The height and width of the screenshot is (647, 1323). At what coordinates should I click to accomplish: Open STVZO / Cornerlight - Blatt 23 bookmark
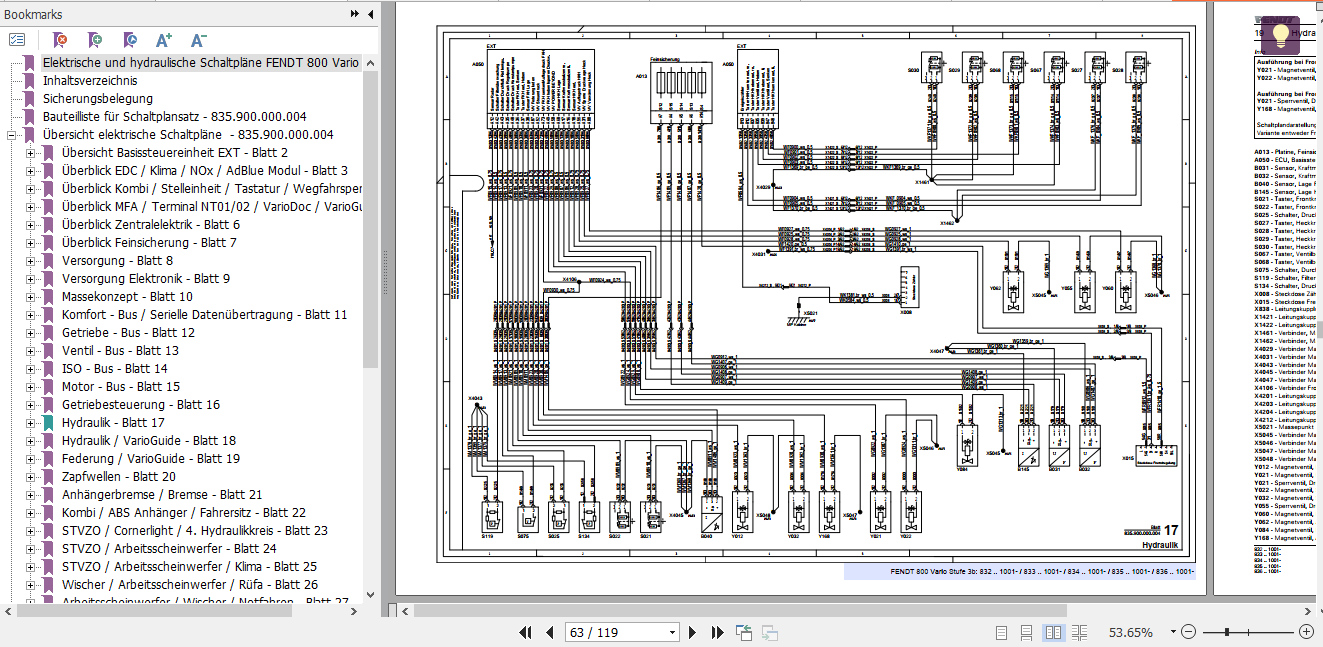pos(194,531)
